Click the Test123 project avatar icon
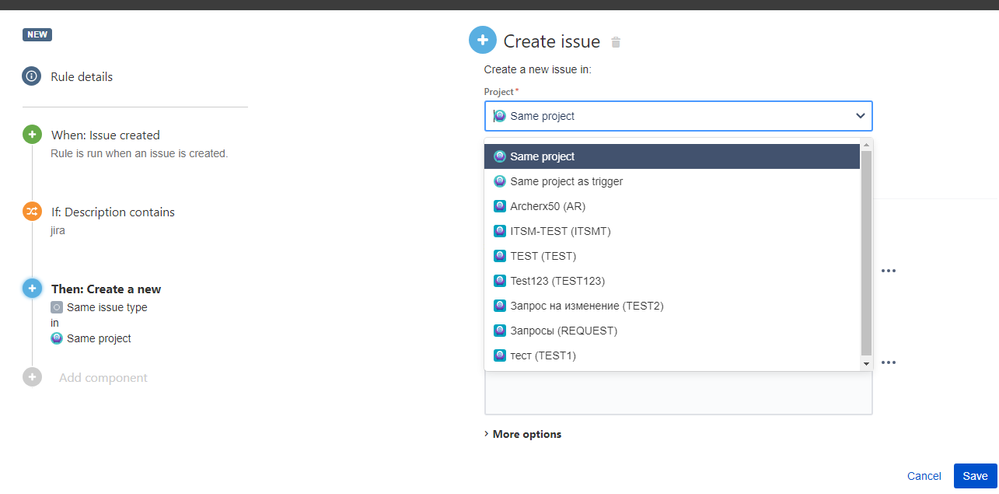 (500, 281)
